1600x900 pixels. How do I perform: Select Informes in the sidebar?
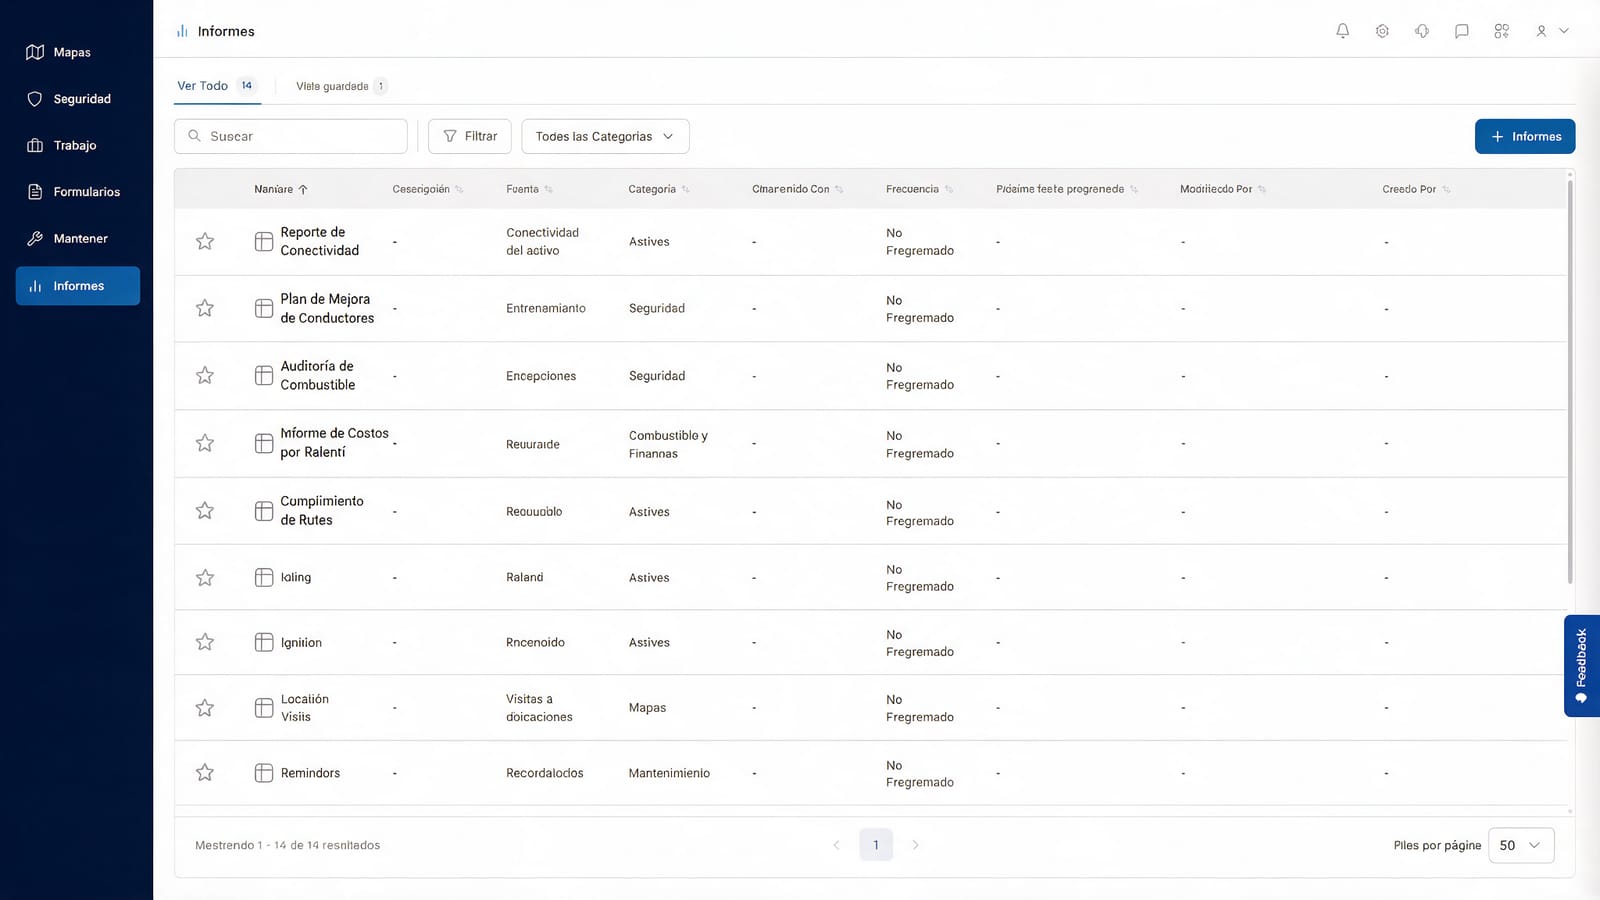[77, 286]
